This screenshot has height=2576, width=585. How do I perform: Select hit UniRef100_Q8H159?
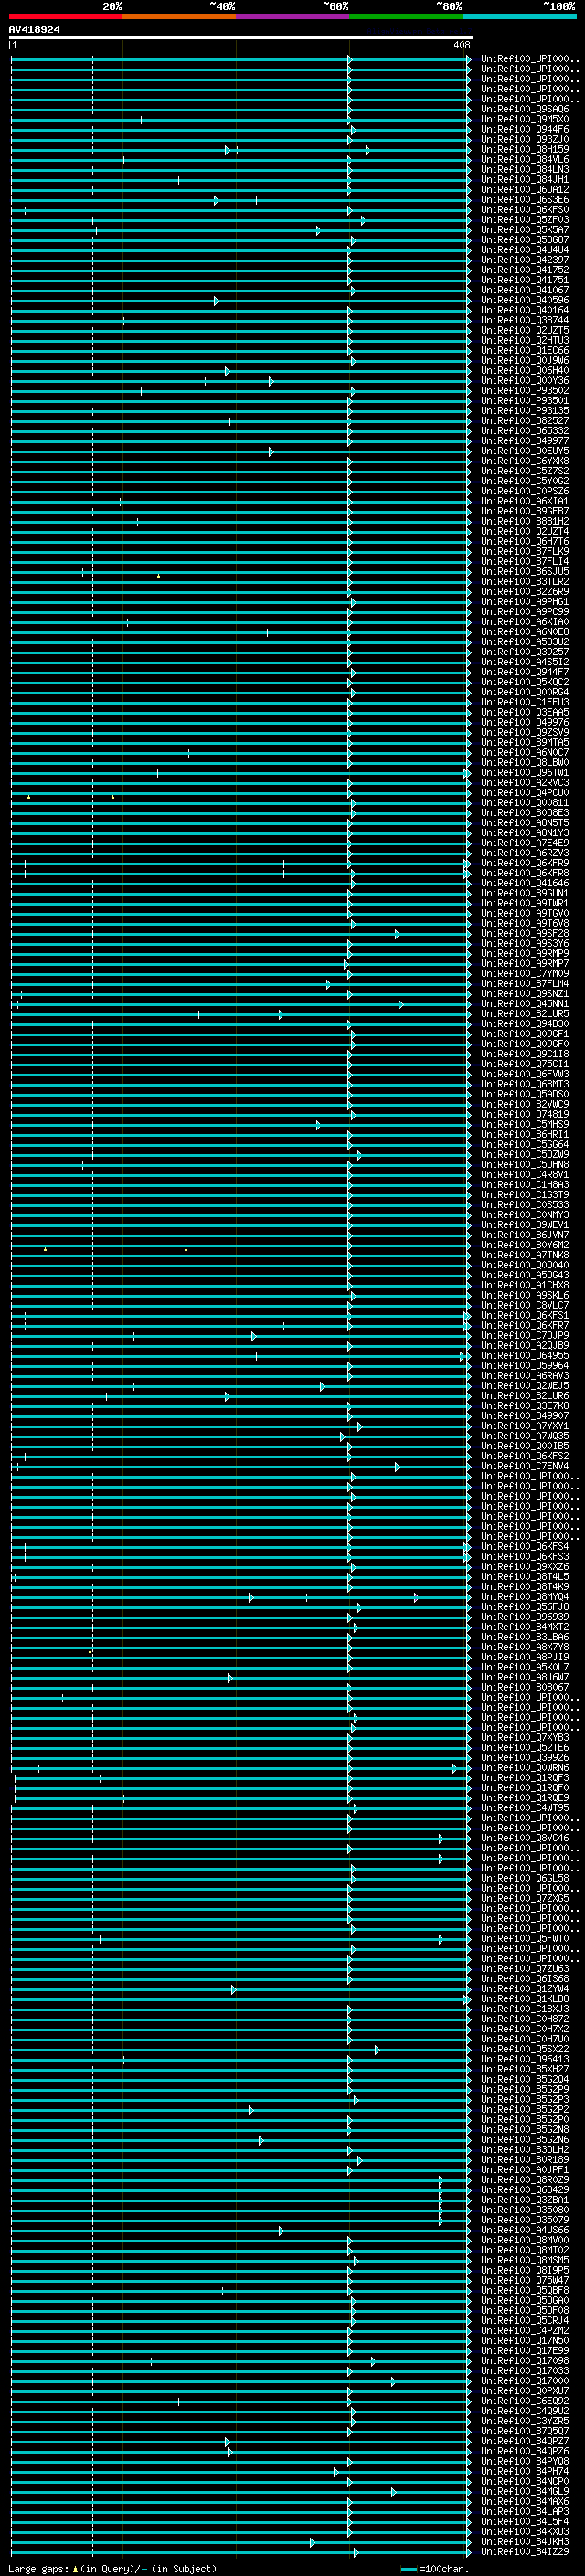point(525,149)
